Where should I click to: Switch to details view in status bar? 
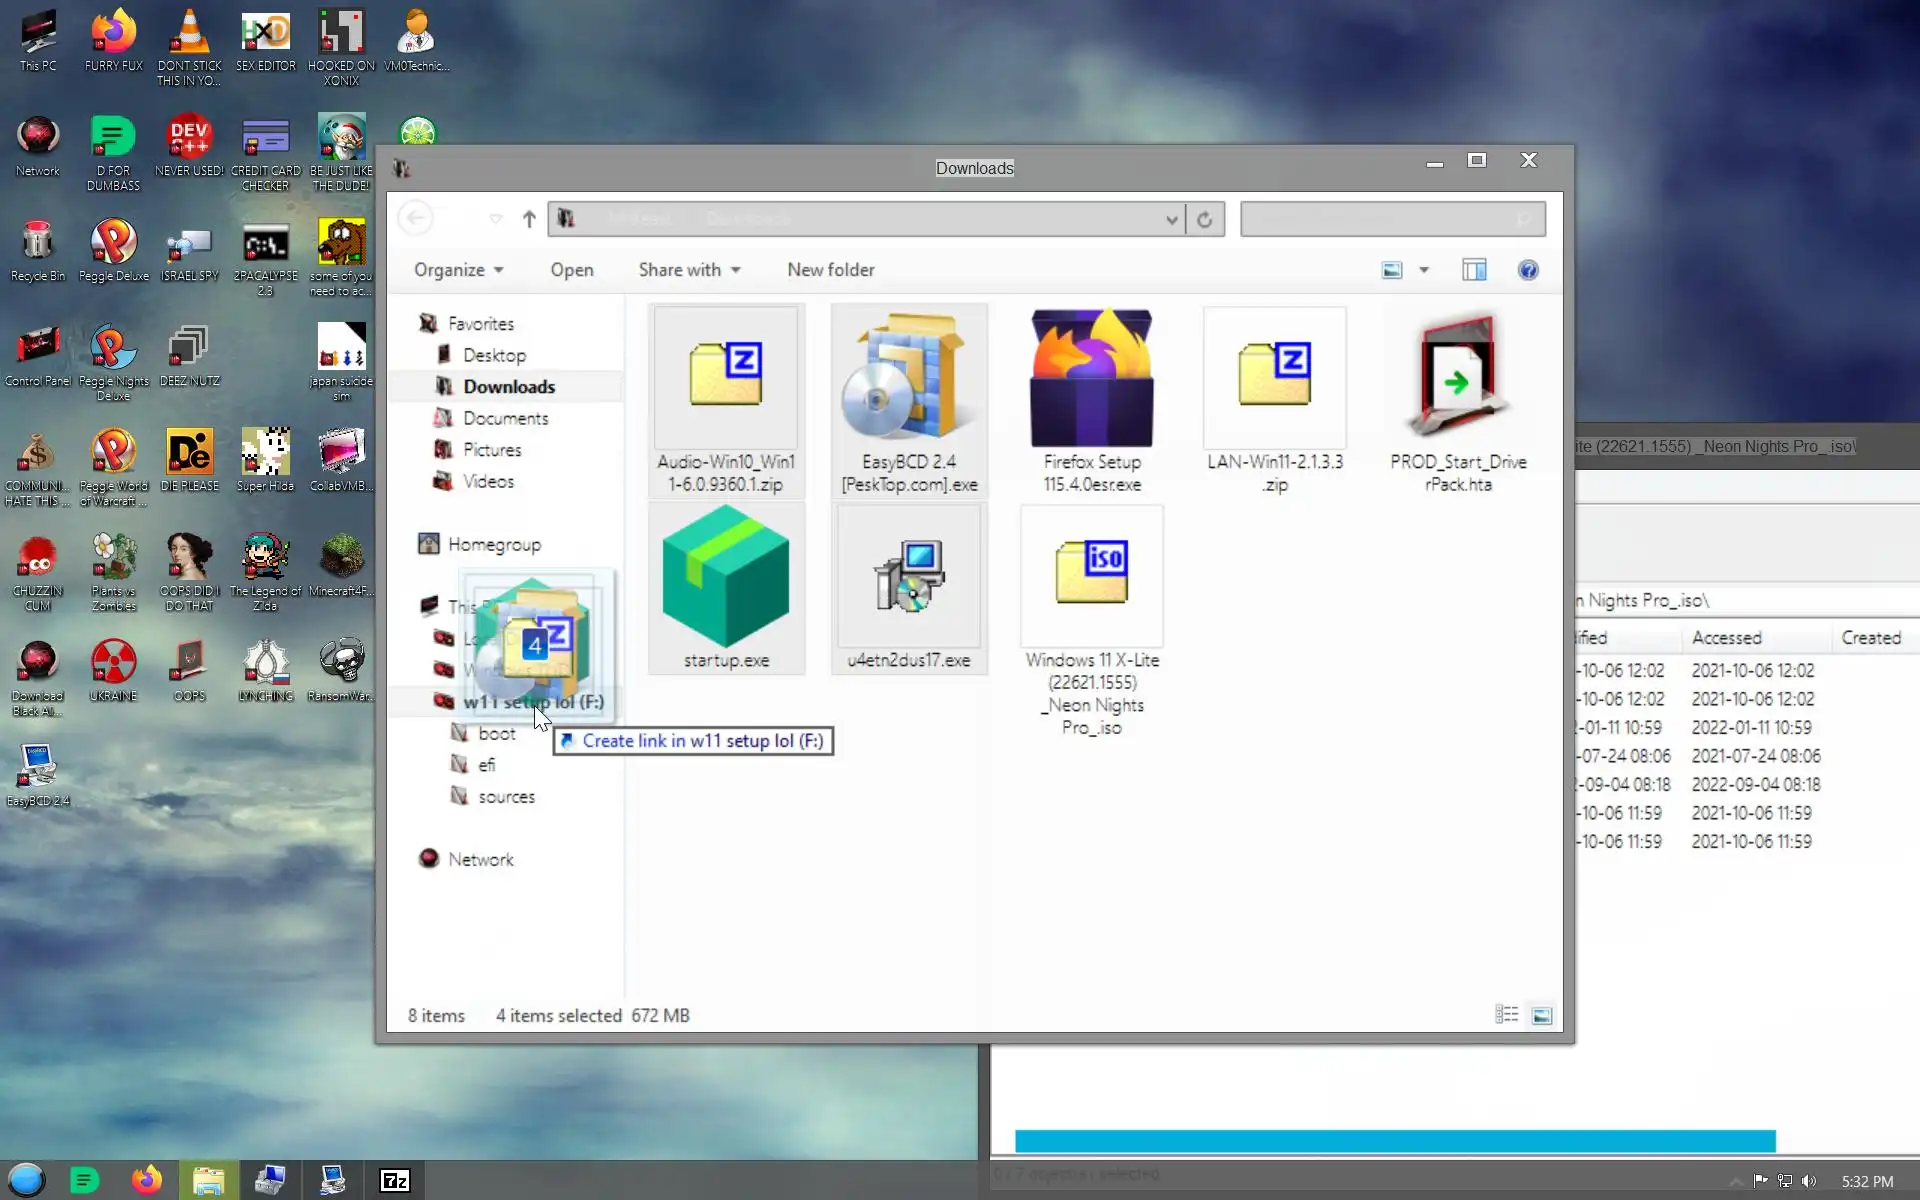[1506, 1015]
